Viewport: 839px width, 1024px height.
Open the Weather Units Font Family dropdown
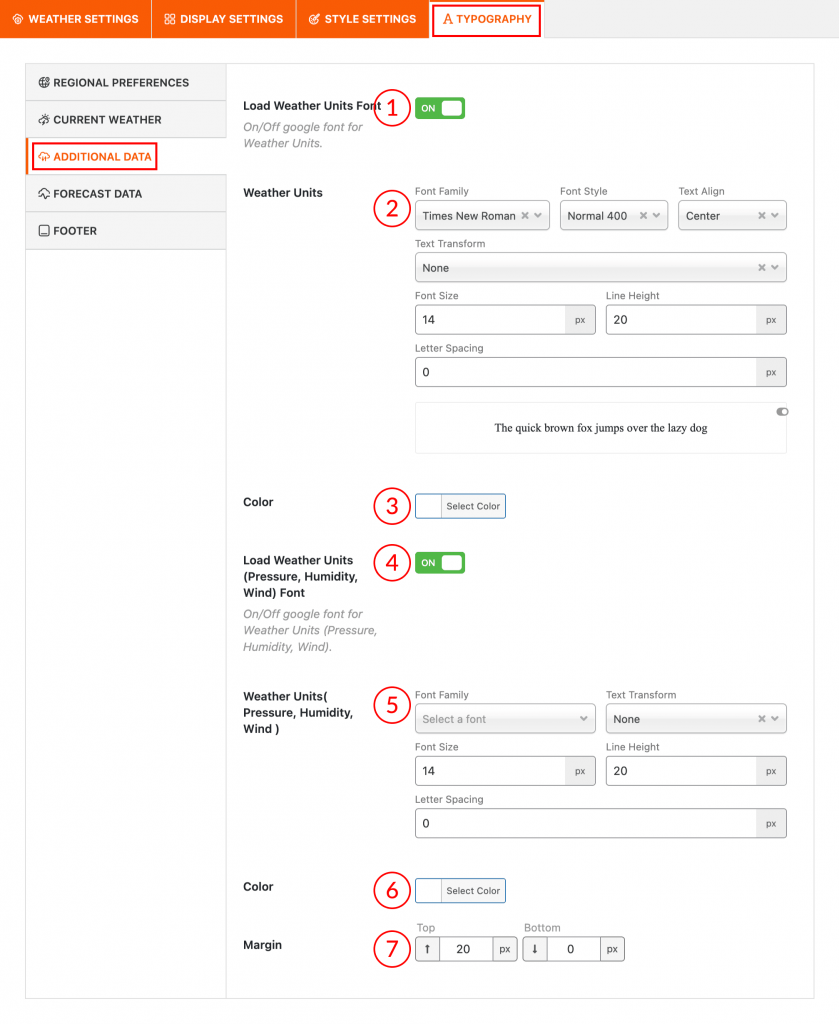(482, 216)
